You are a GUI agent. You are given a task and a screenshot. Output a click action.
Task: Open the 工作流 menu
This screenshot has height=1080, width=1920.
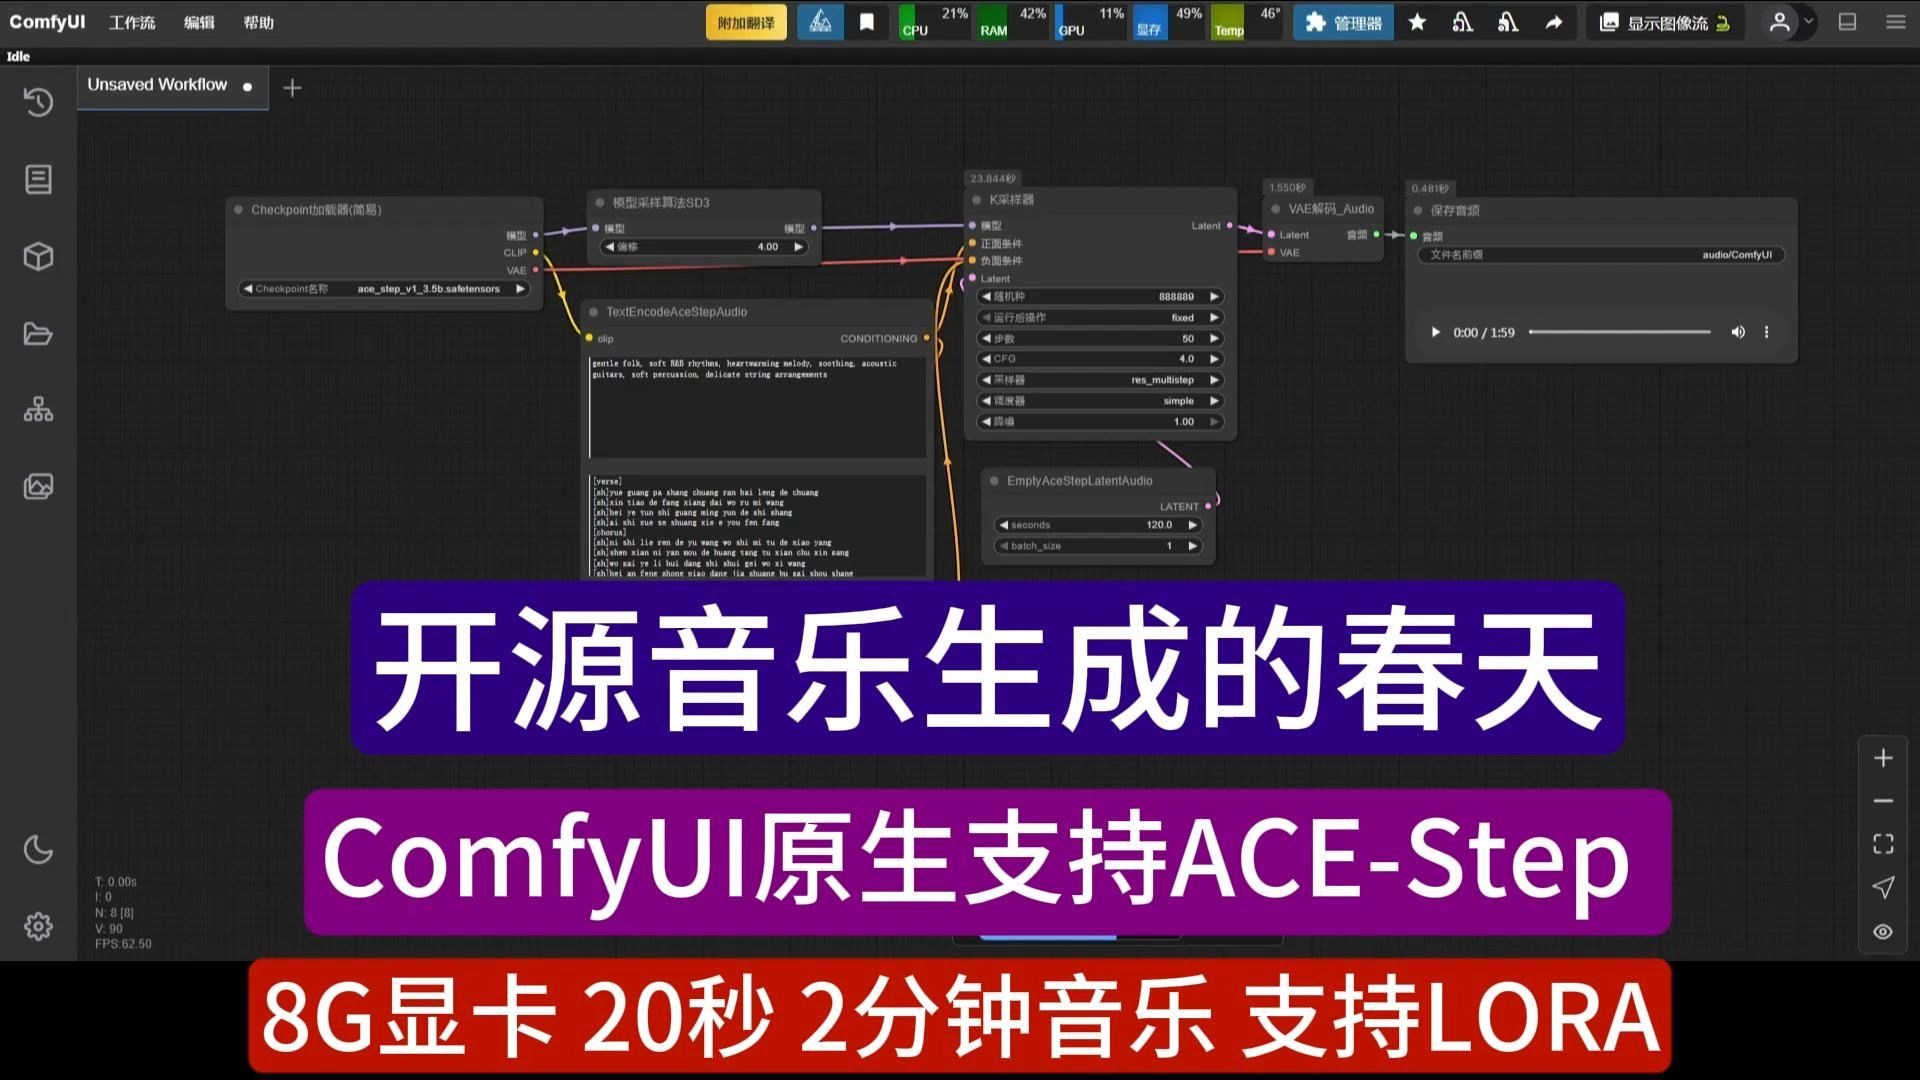point(132,22)
